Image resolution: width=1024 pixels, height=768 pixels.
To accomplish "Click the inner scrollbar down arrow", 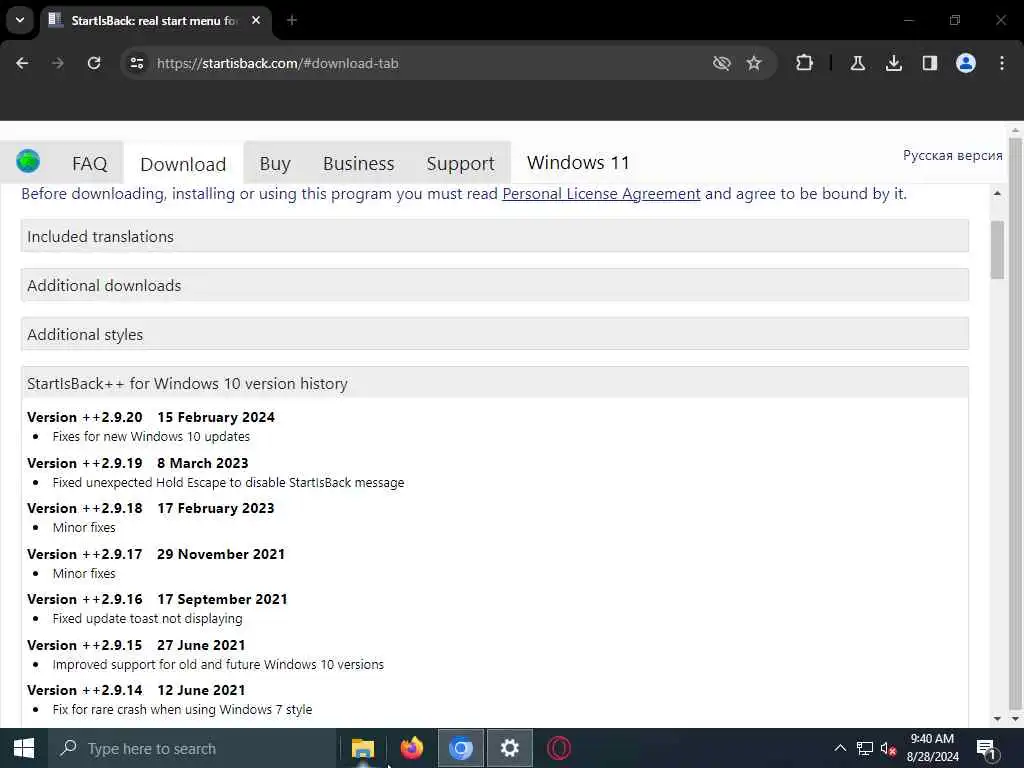I will point(997,718).
